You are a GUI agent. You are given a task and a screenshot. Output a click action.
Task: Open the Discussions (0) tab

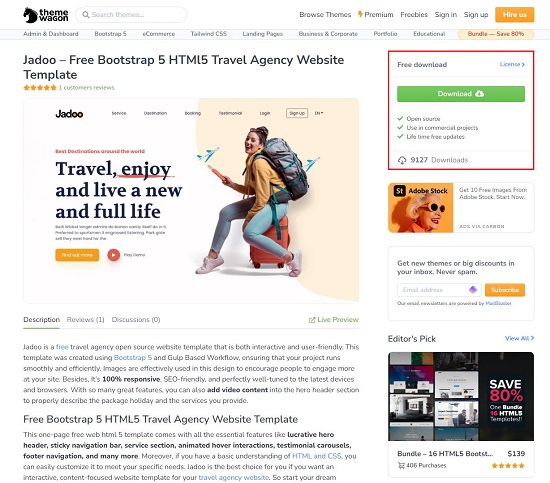pos(136,320)
